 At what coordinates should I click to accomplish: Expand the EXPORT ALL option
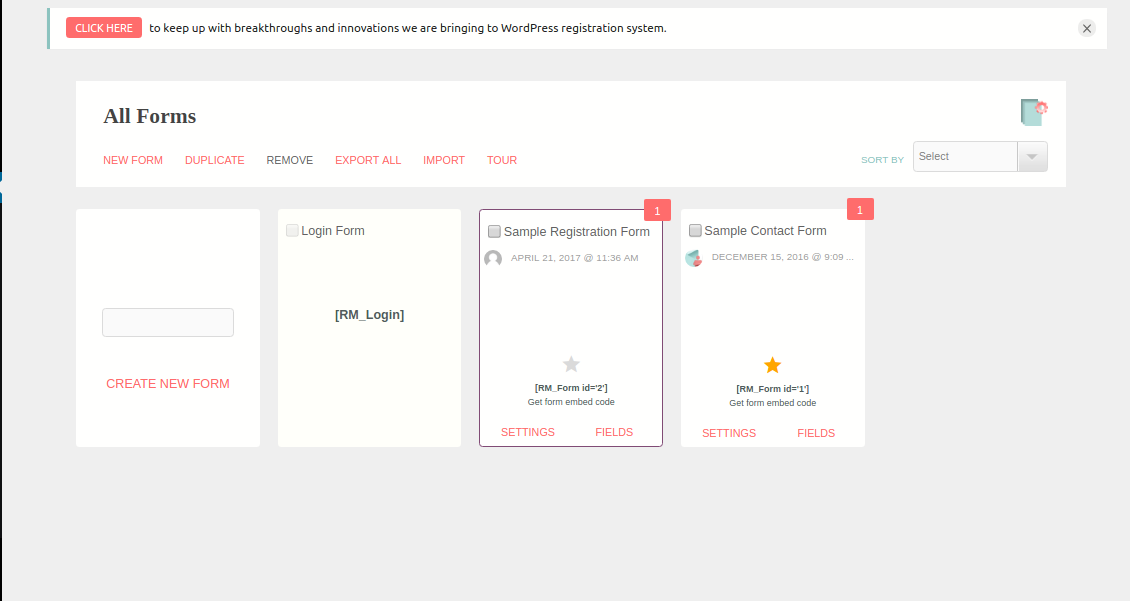point(367,160)
